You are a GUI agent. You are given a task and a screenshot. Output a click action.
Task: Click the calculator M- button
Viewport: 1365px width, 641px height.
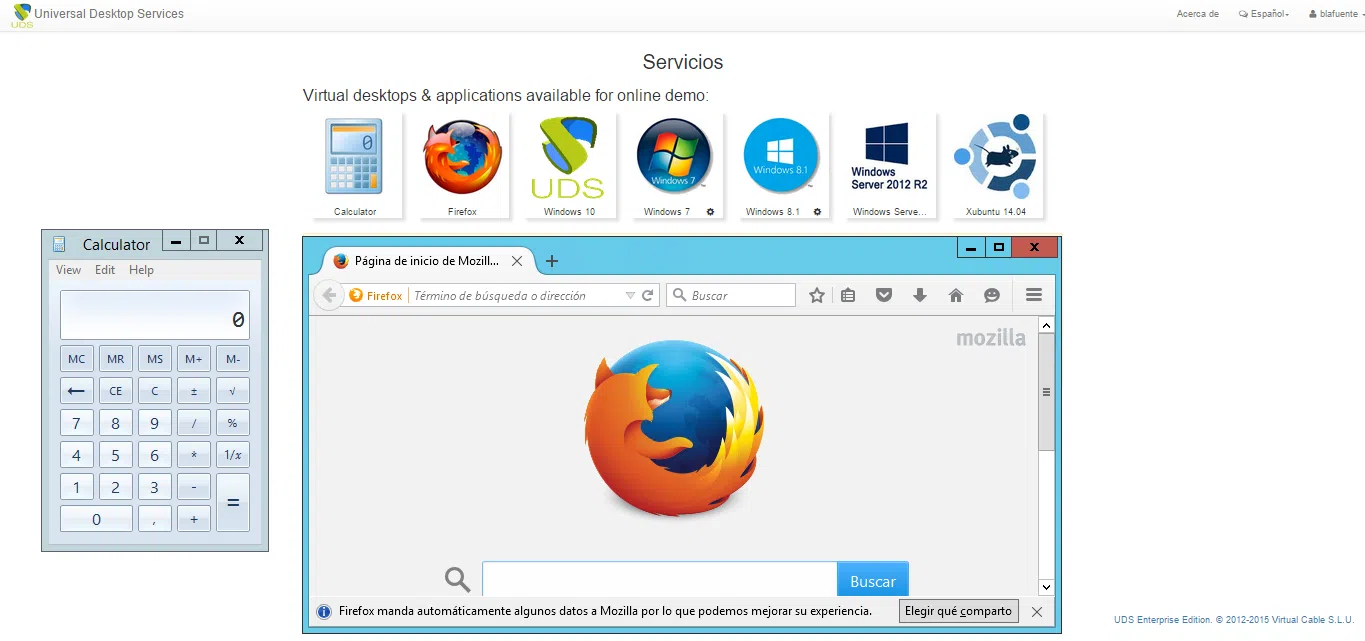click(233, 359)
